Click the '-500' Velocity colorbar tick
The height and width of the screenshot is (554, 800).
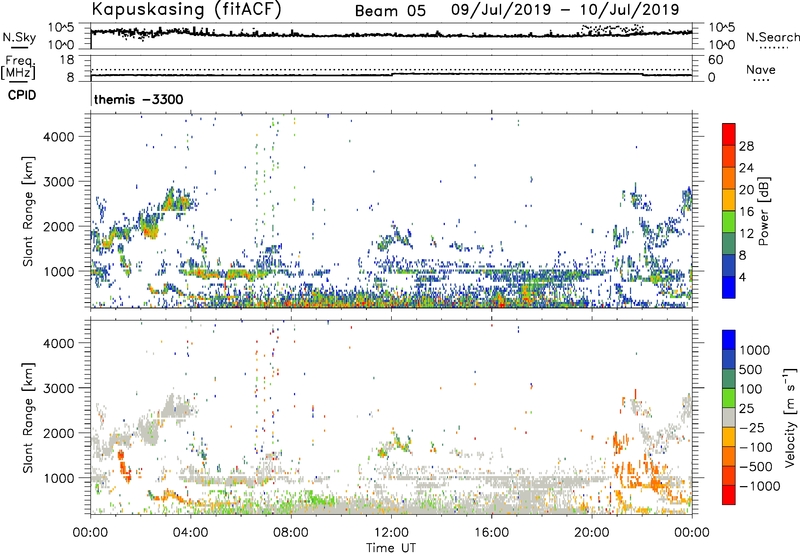pyautogui.click(x=755, y=467)
